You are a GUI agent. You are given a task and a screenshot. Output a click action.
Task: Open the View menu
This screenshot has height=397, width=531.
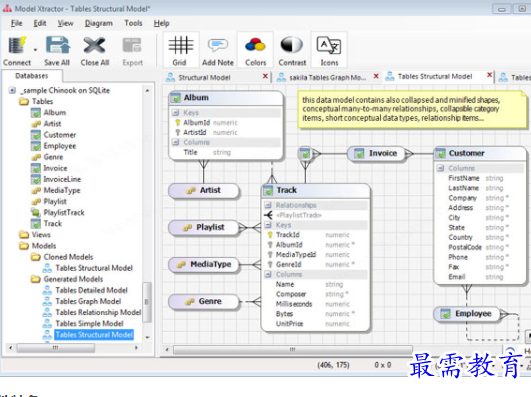click(65, 23)
